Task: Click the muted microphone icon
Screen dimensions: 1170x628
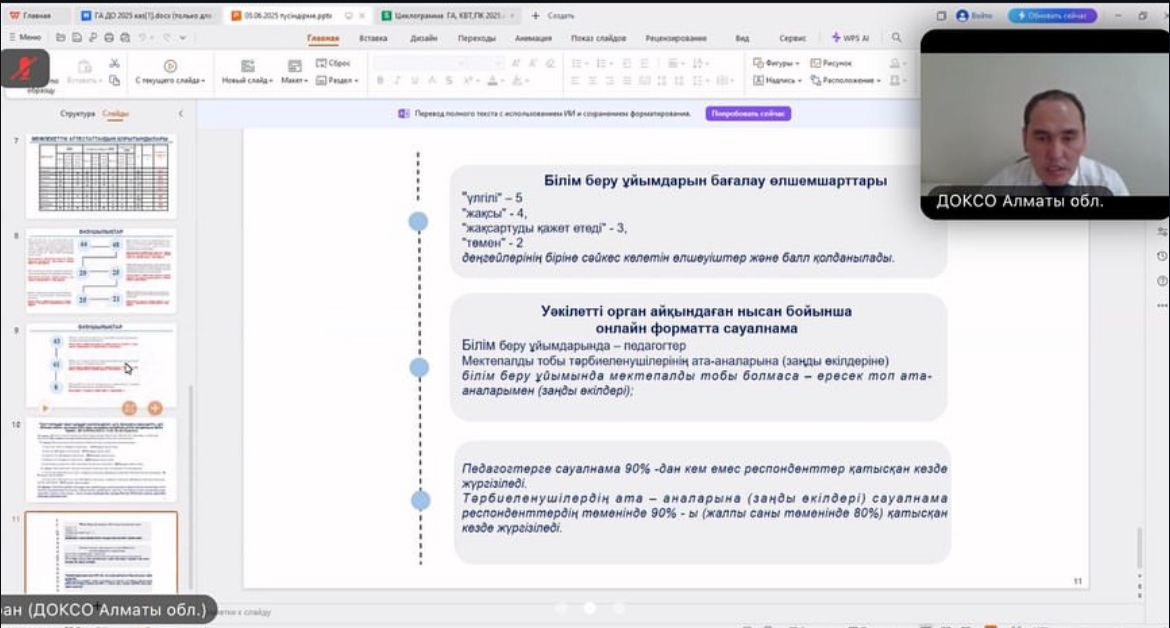Action: tap(24, 68)
